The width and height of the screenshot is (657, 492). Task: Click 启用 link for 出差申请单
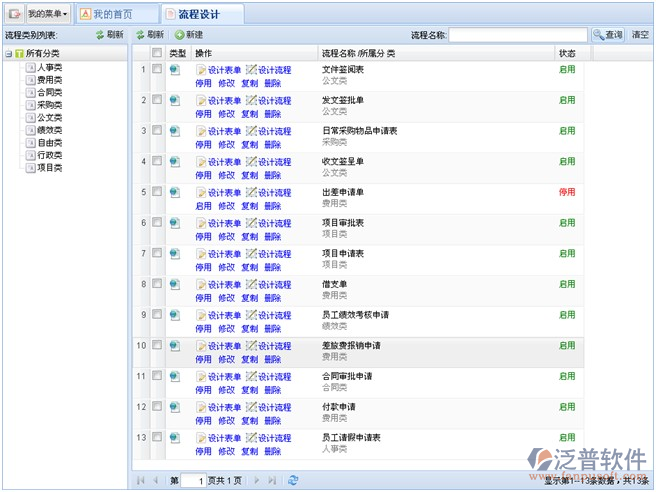[203, 206]
